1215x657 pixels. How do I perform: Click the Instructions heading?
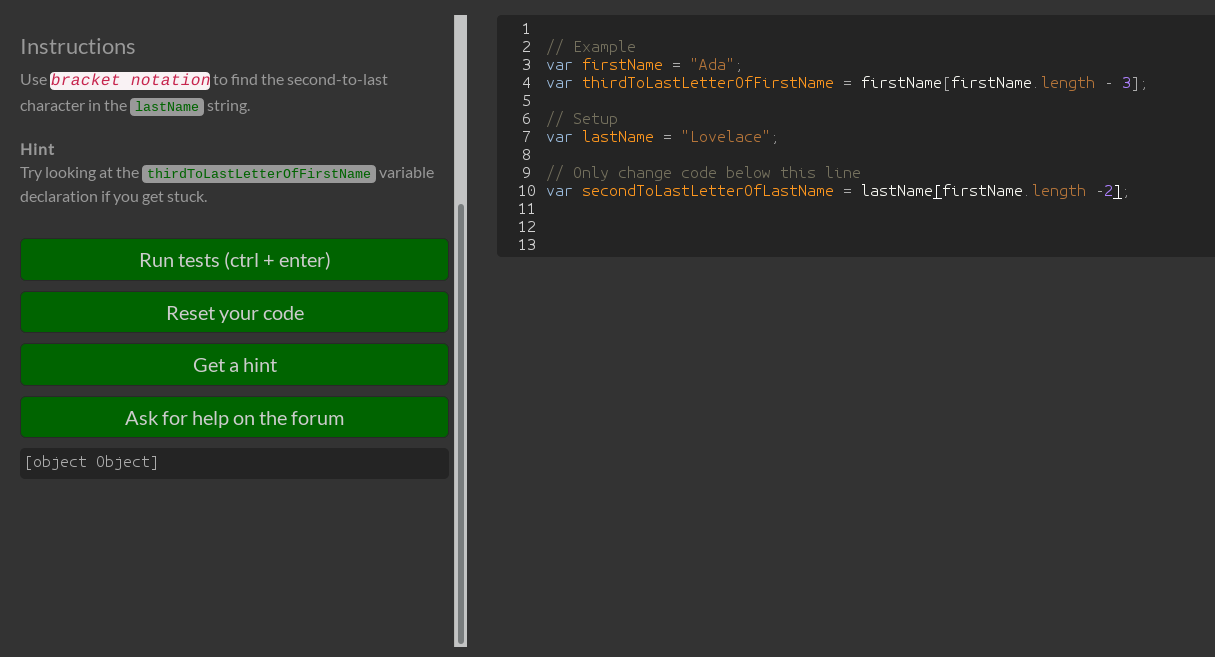pyautogui.click(x=78, y=46)
